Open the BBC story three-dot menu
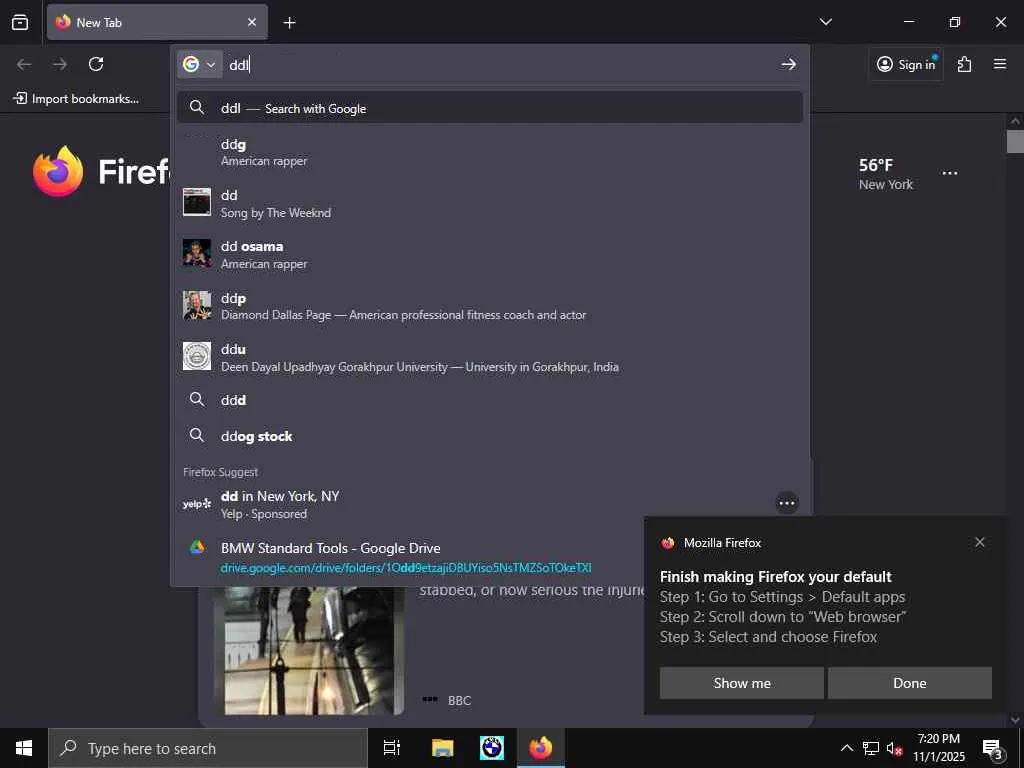Viewport: 1024px width, 768px height. click(x=430, y=699)
